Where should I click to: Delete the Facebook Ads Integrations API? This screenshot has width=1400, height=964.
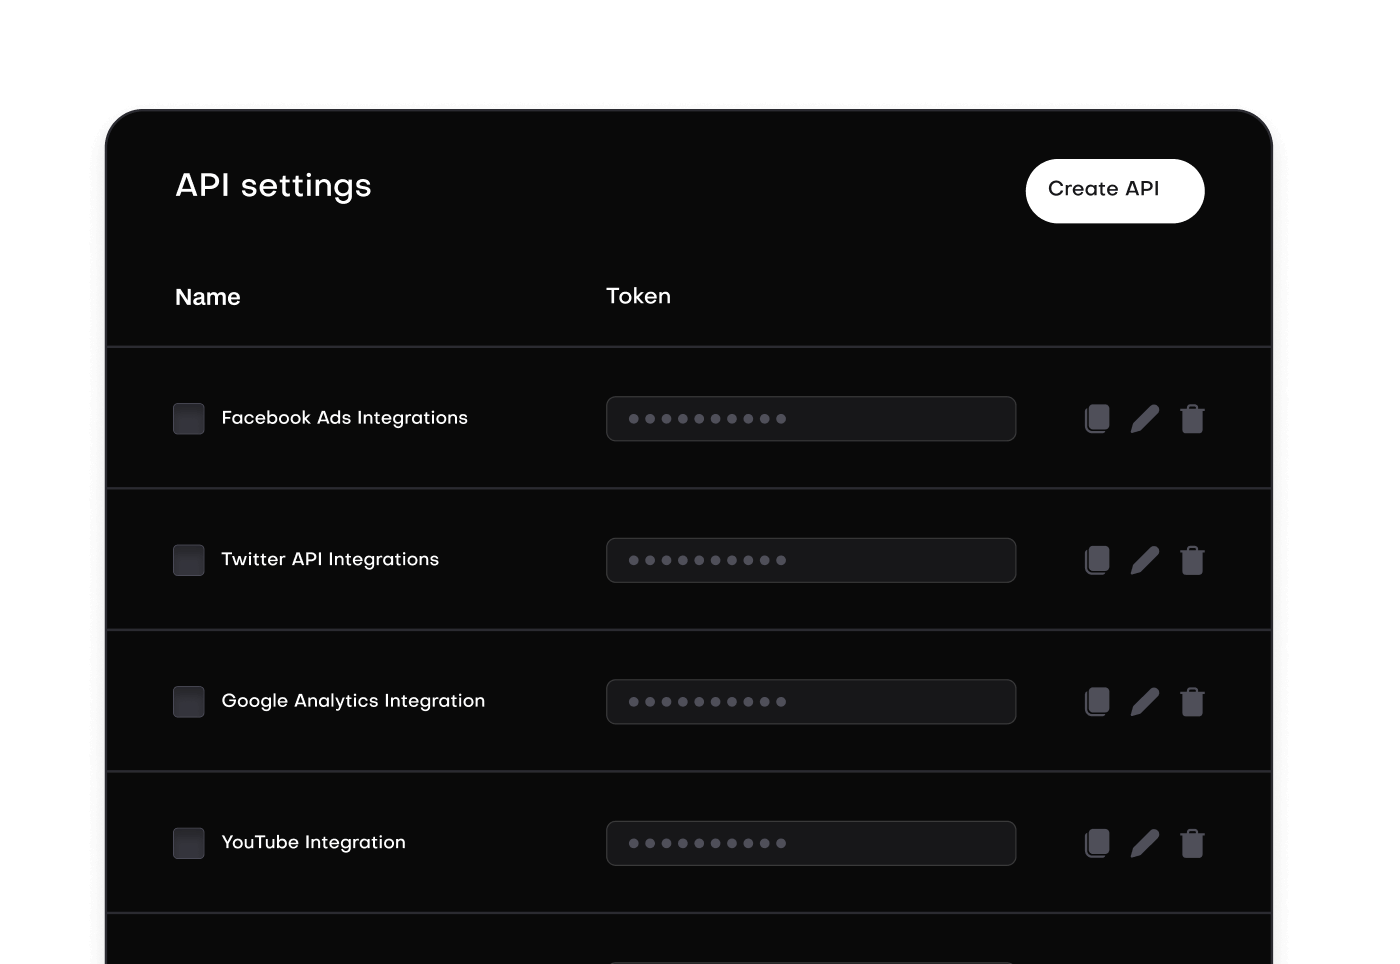[x=1193, y=418]
